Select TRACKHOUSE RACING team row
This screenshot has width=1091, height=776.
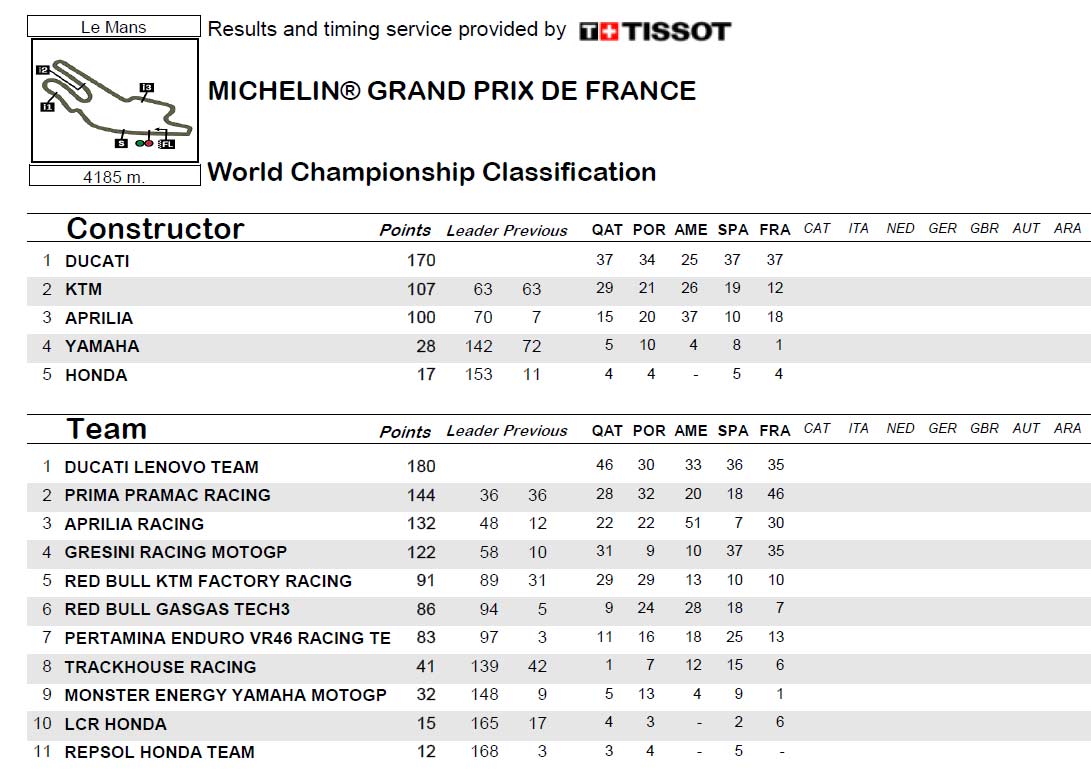[559, 666]
